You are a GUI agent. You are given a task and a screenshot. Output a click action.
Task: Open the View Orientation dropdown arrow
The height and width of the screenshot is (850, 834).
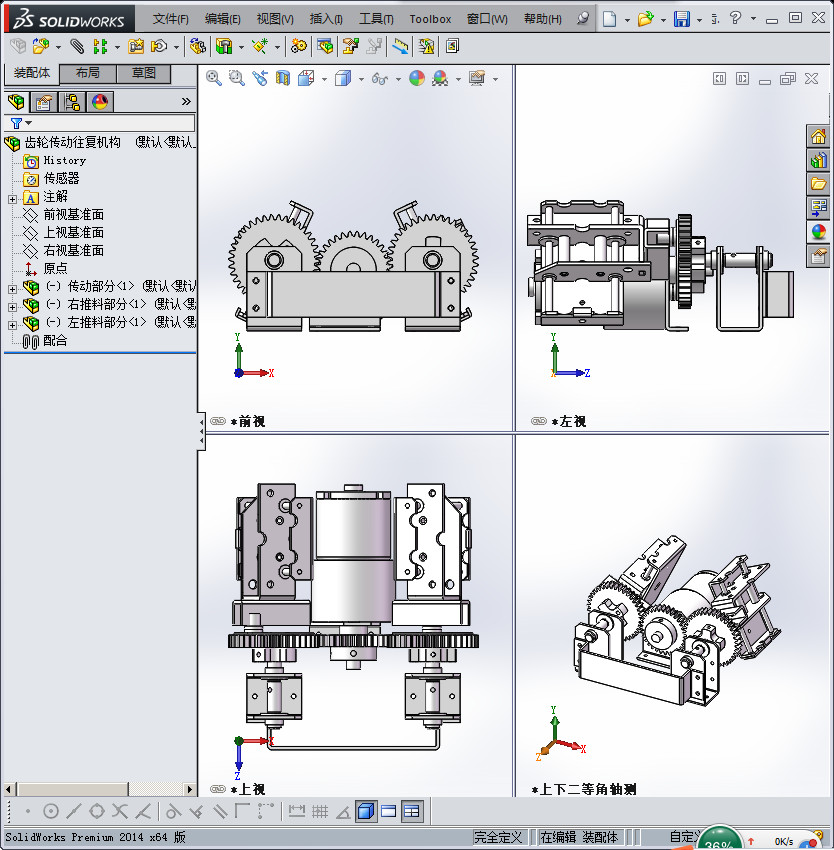coord(324,79)
